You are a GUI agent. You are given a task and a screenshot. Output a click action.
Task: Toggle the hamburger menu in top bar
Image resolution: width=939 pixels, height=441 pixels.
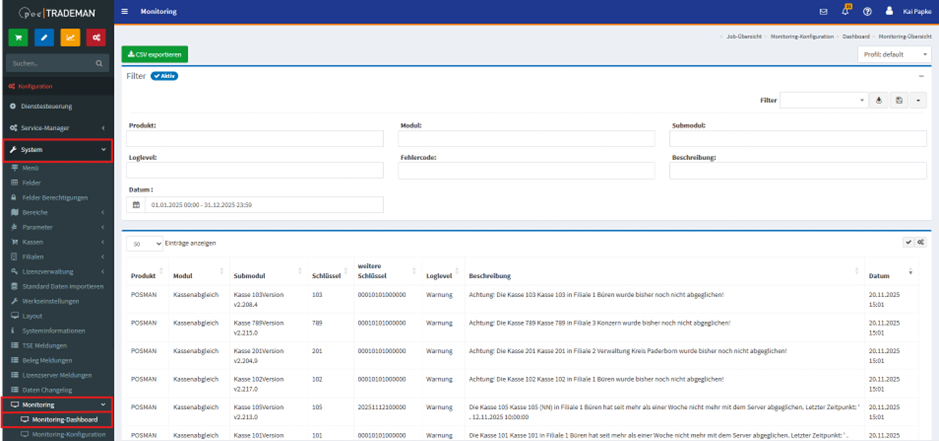pos(124,11)
